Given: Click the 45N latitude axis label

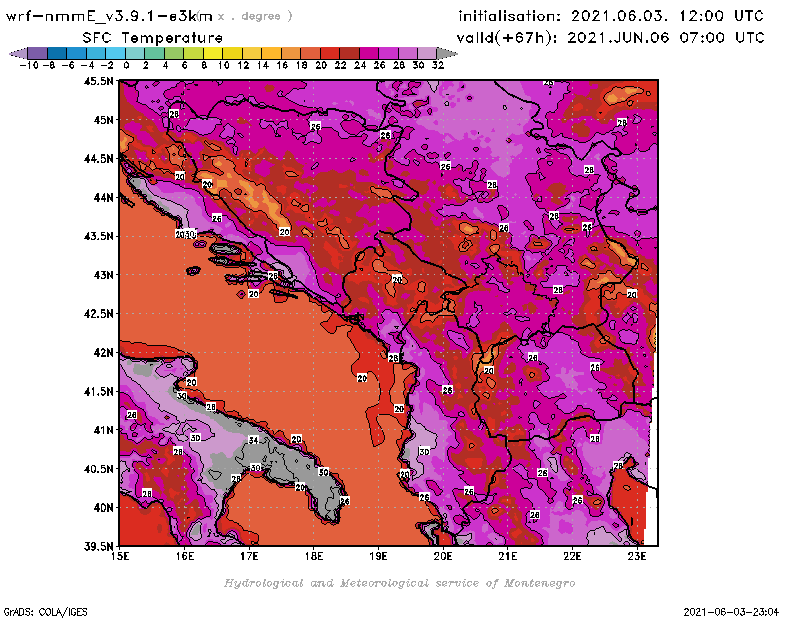Looking at the screenshot, I should (x=103, y=120).
